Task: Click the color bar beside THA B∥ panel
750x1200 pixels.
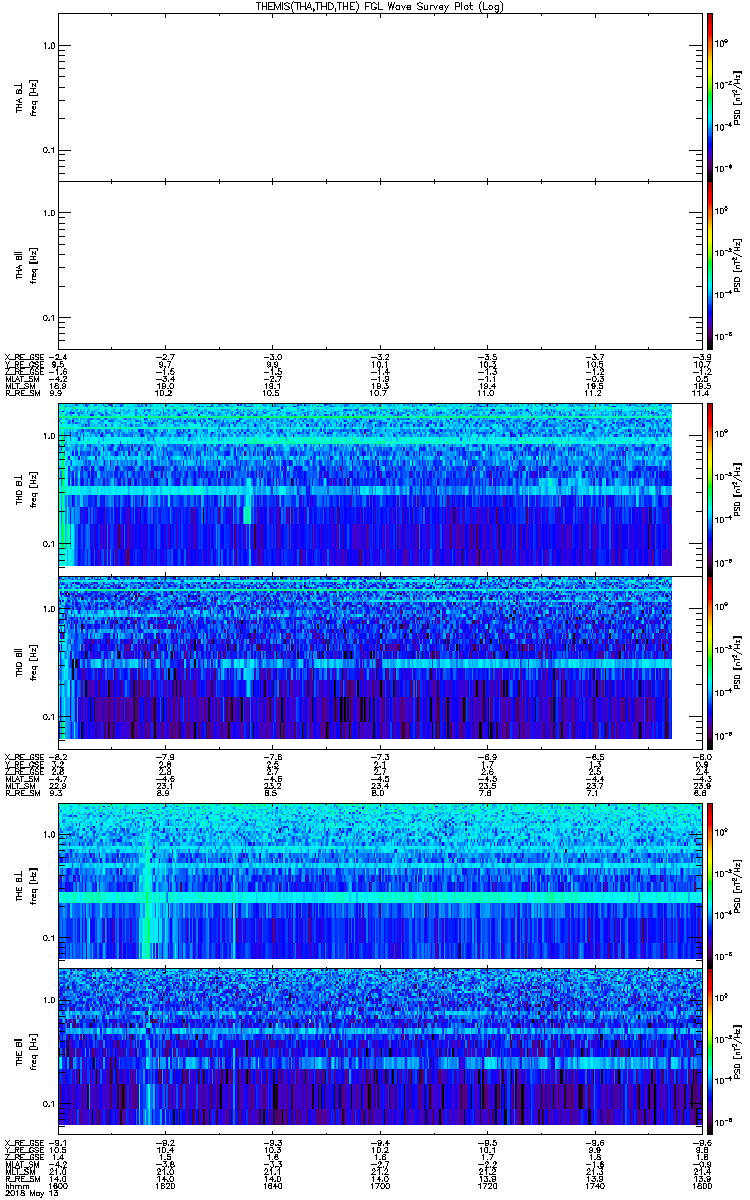Action: click(x=709, y=264)
